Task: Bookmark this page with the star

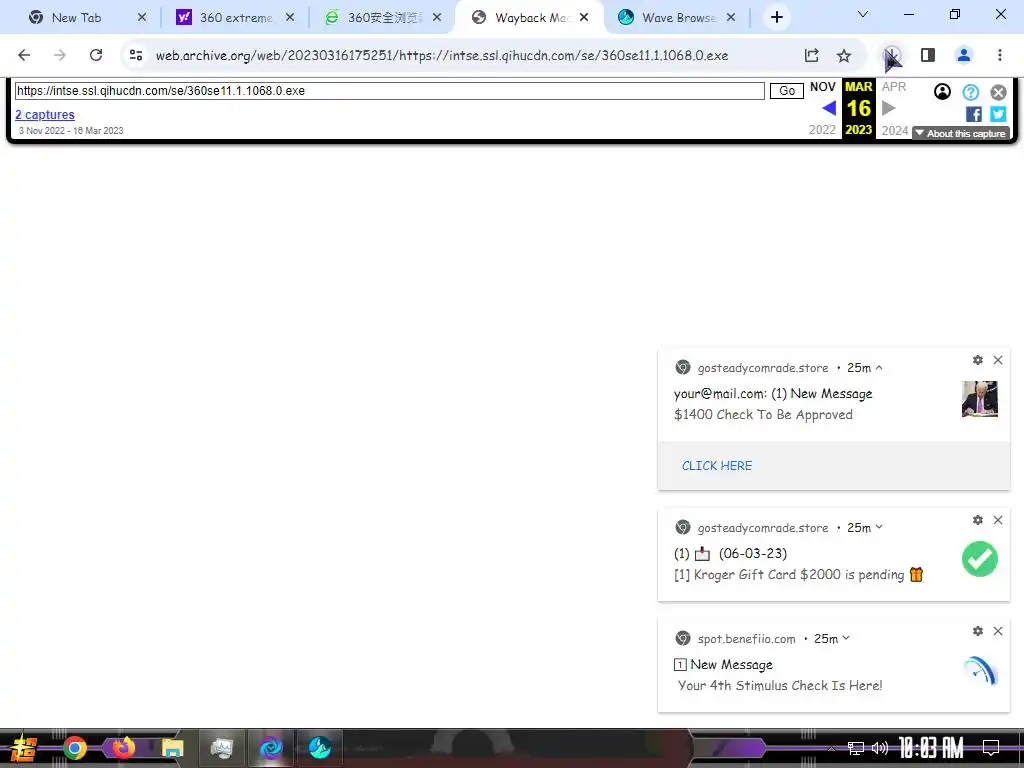Action: 844,56
